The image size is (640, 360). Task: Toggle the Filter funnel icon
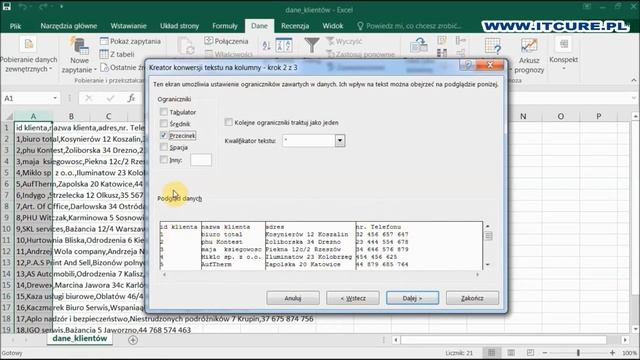click(312, 45)
